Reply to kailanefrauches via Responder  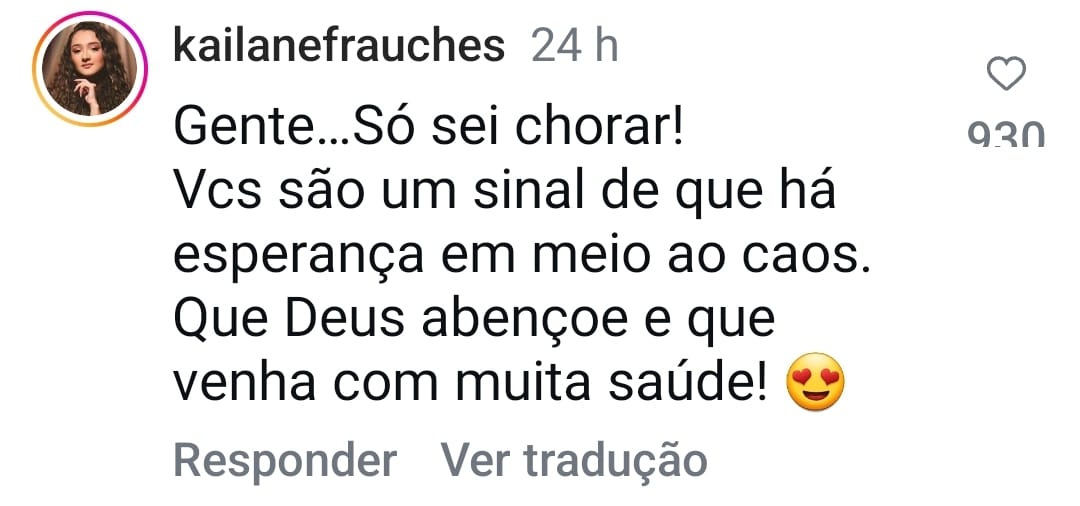[285, 461]
